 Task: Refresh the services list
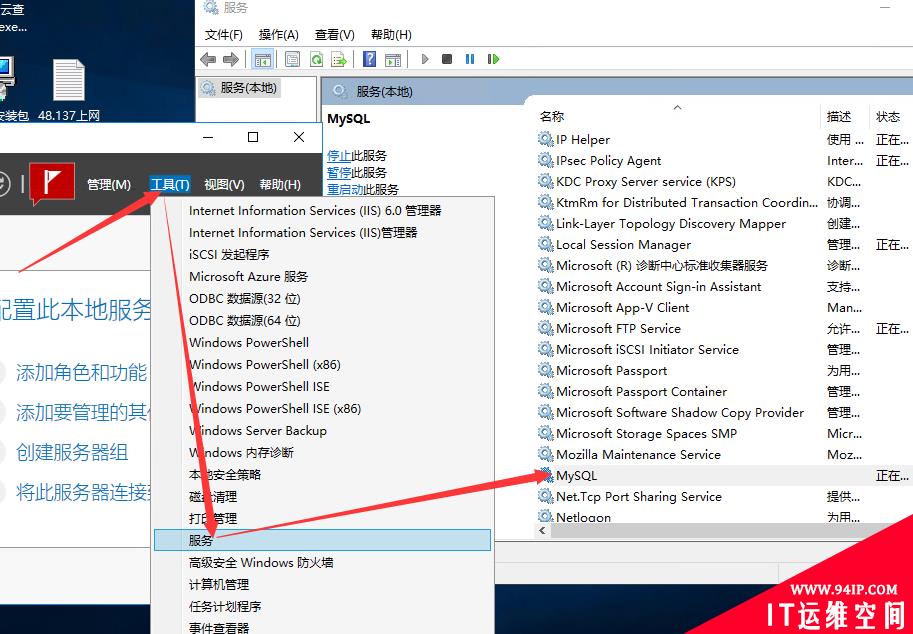tap(316, 59)
